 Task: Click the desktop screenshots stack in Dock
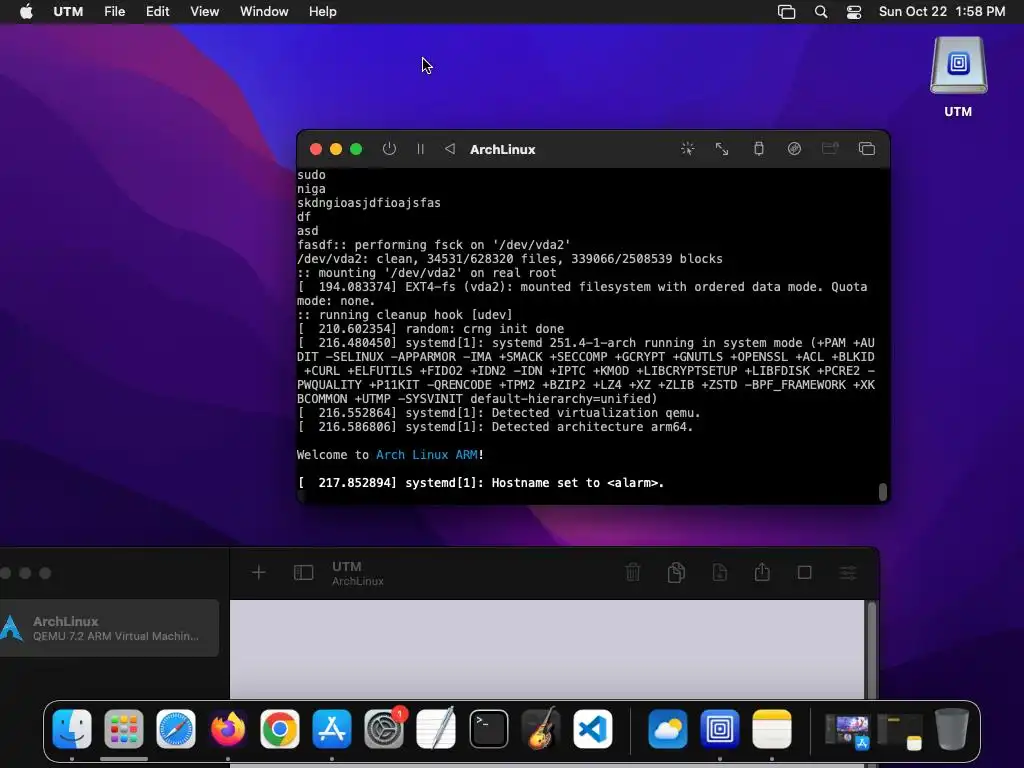pos(848,730)
